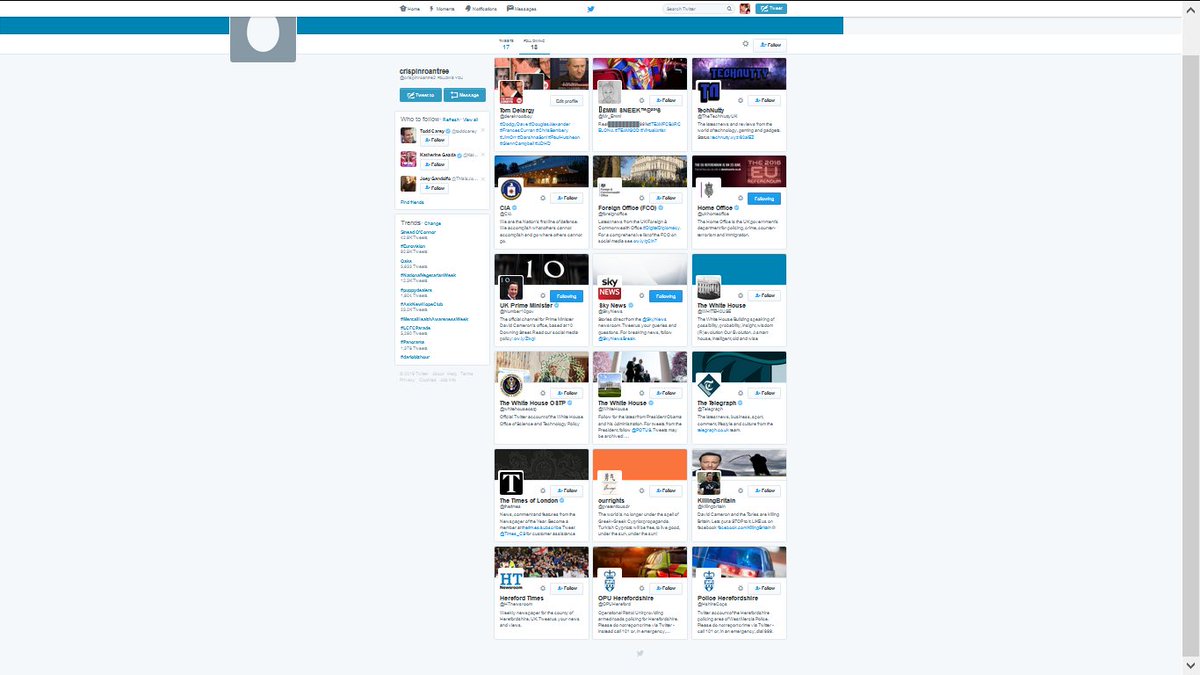Image resolution: width=1200 pixels, height=675 pixels.
Task: Follow suggested user Katherine Gazda
Action: 434,164
